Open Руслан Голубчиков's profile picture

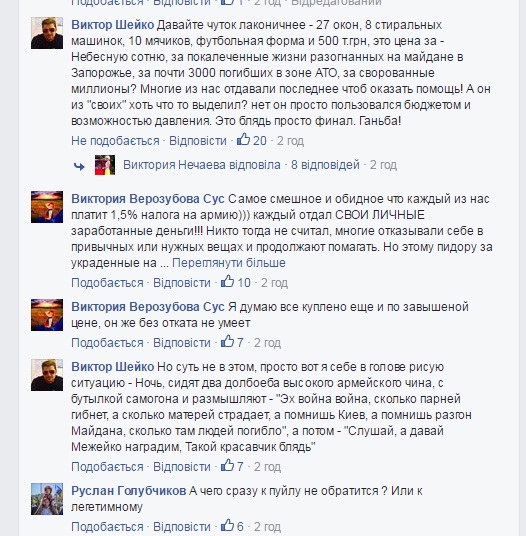(x=47, y=499)
